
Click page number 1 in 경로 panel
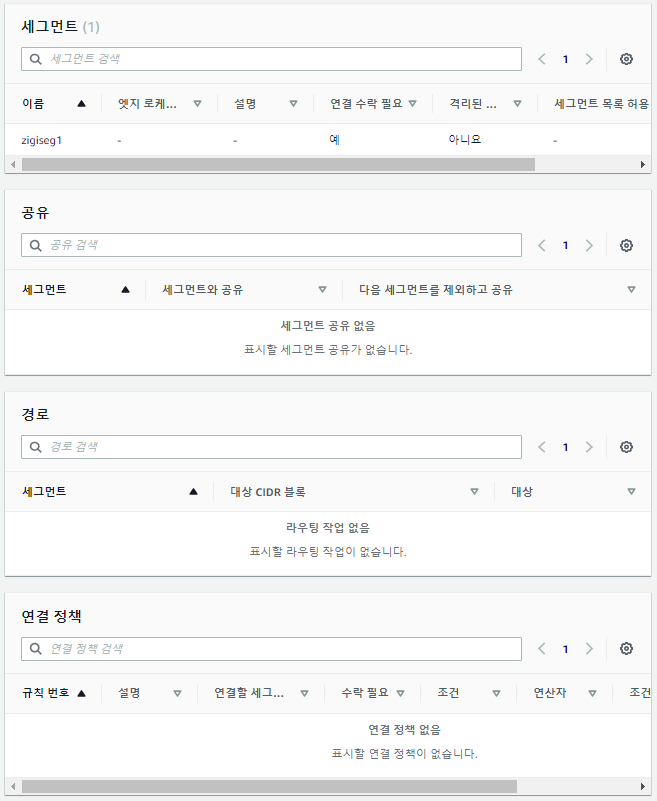pyautogui.click(x=566, y=447)
